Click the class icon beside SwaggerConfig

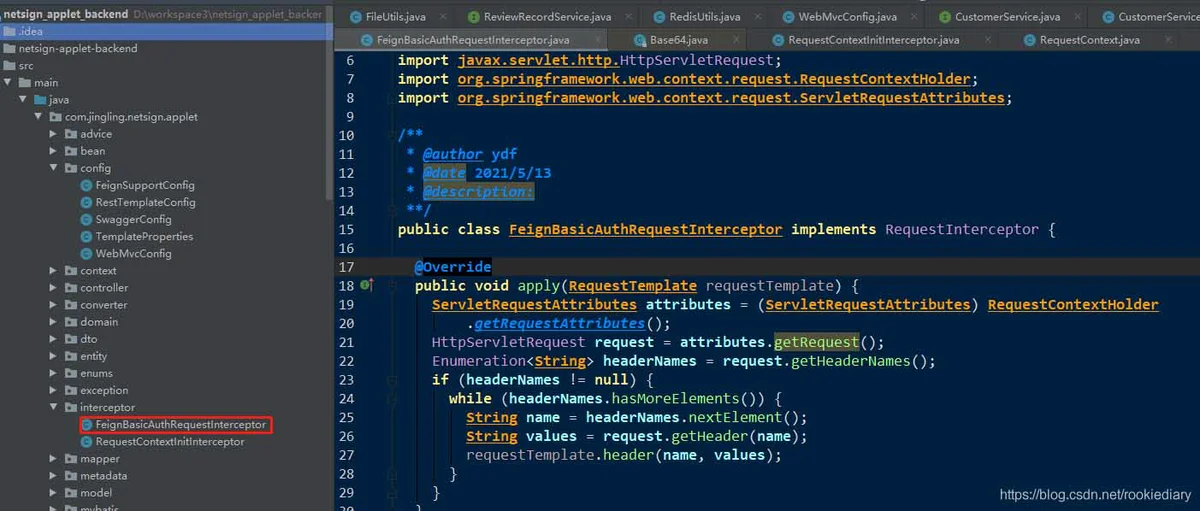pos(86,220)
